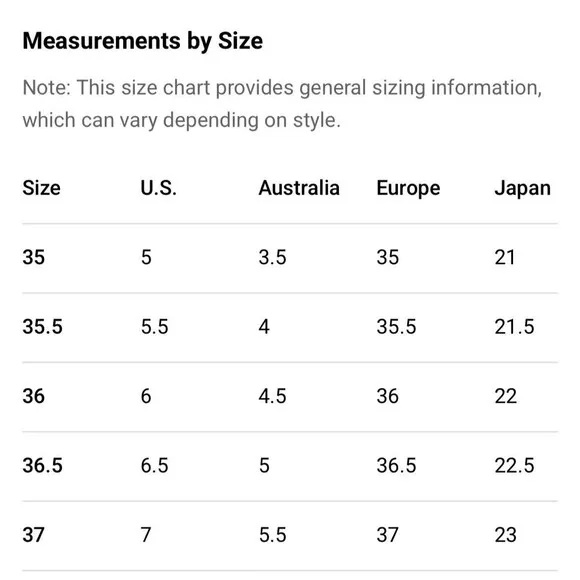Click the U.S. value 6.5
The width and height of the screenshot is (580, 580).
point(155,465)
